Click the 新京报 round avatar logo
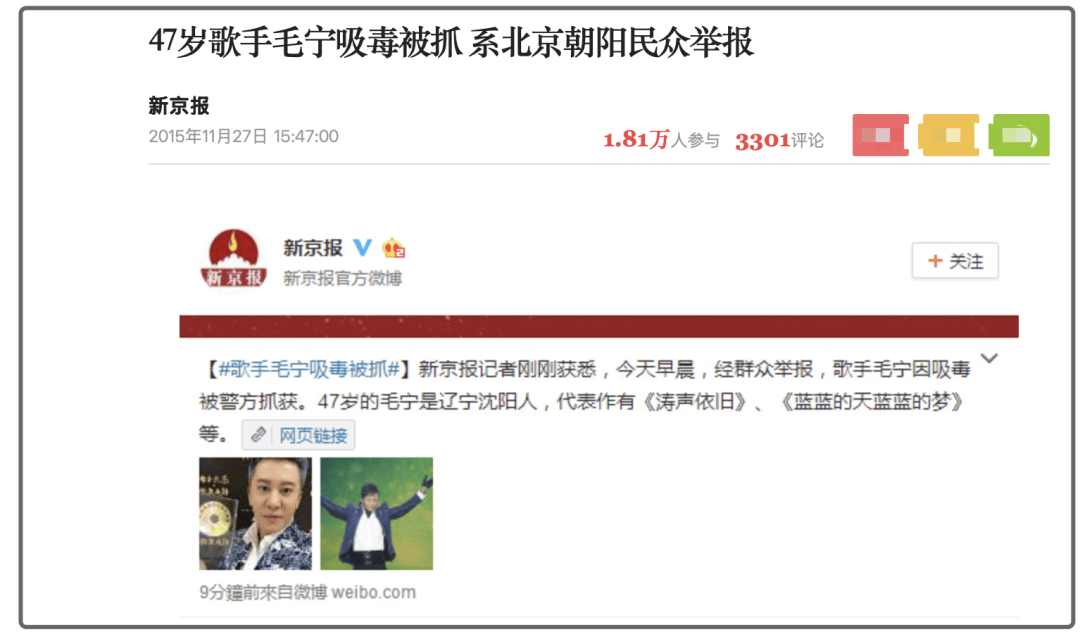1080x639 pixels. [233, 260]
